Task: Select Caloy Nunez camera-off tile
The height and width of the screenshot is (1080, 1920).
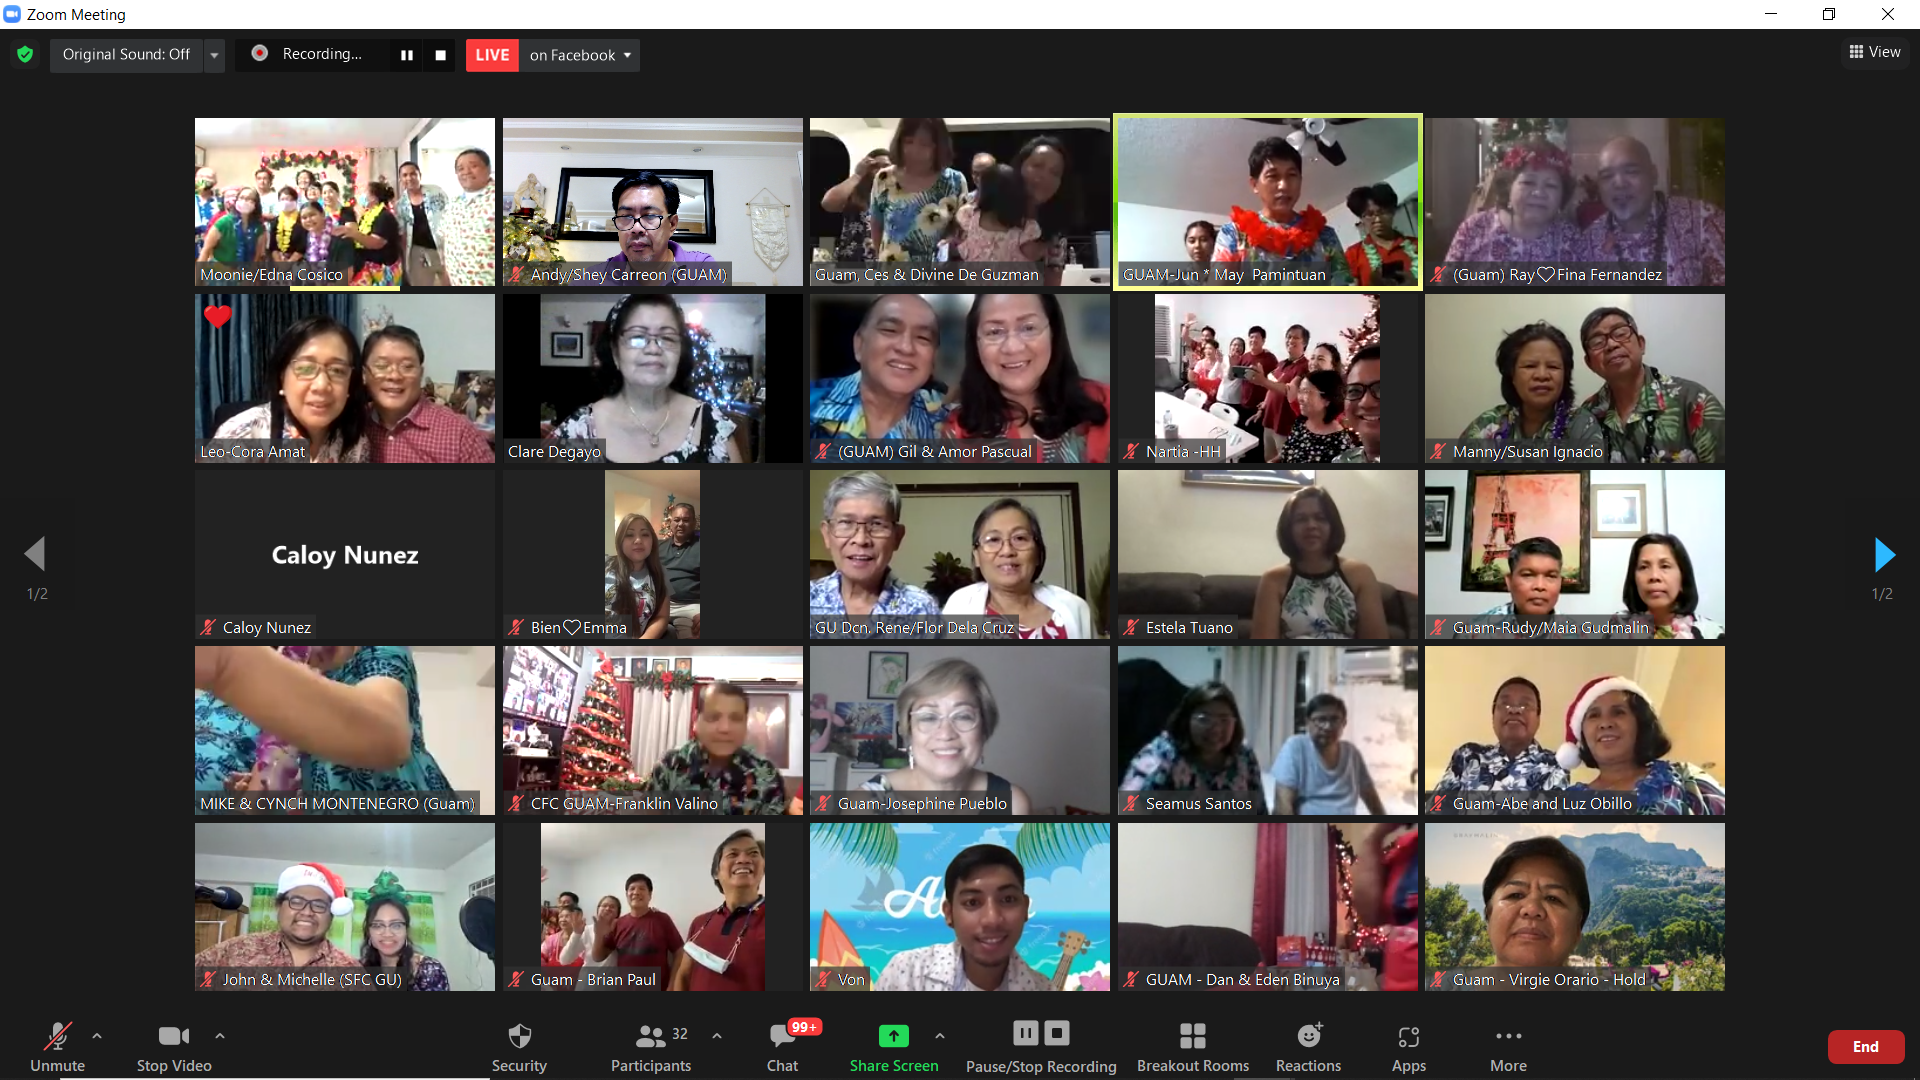Action: pos(345,554)
